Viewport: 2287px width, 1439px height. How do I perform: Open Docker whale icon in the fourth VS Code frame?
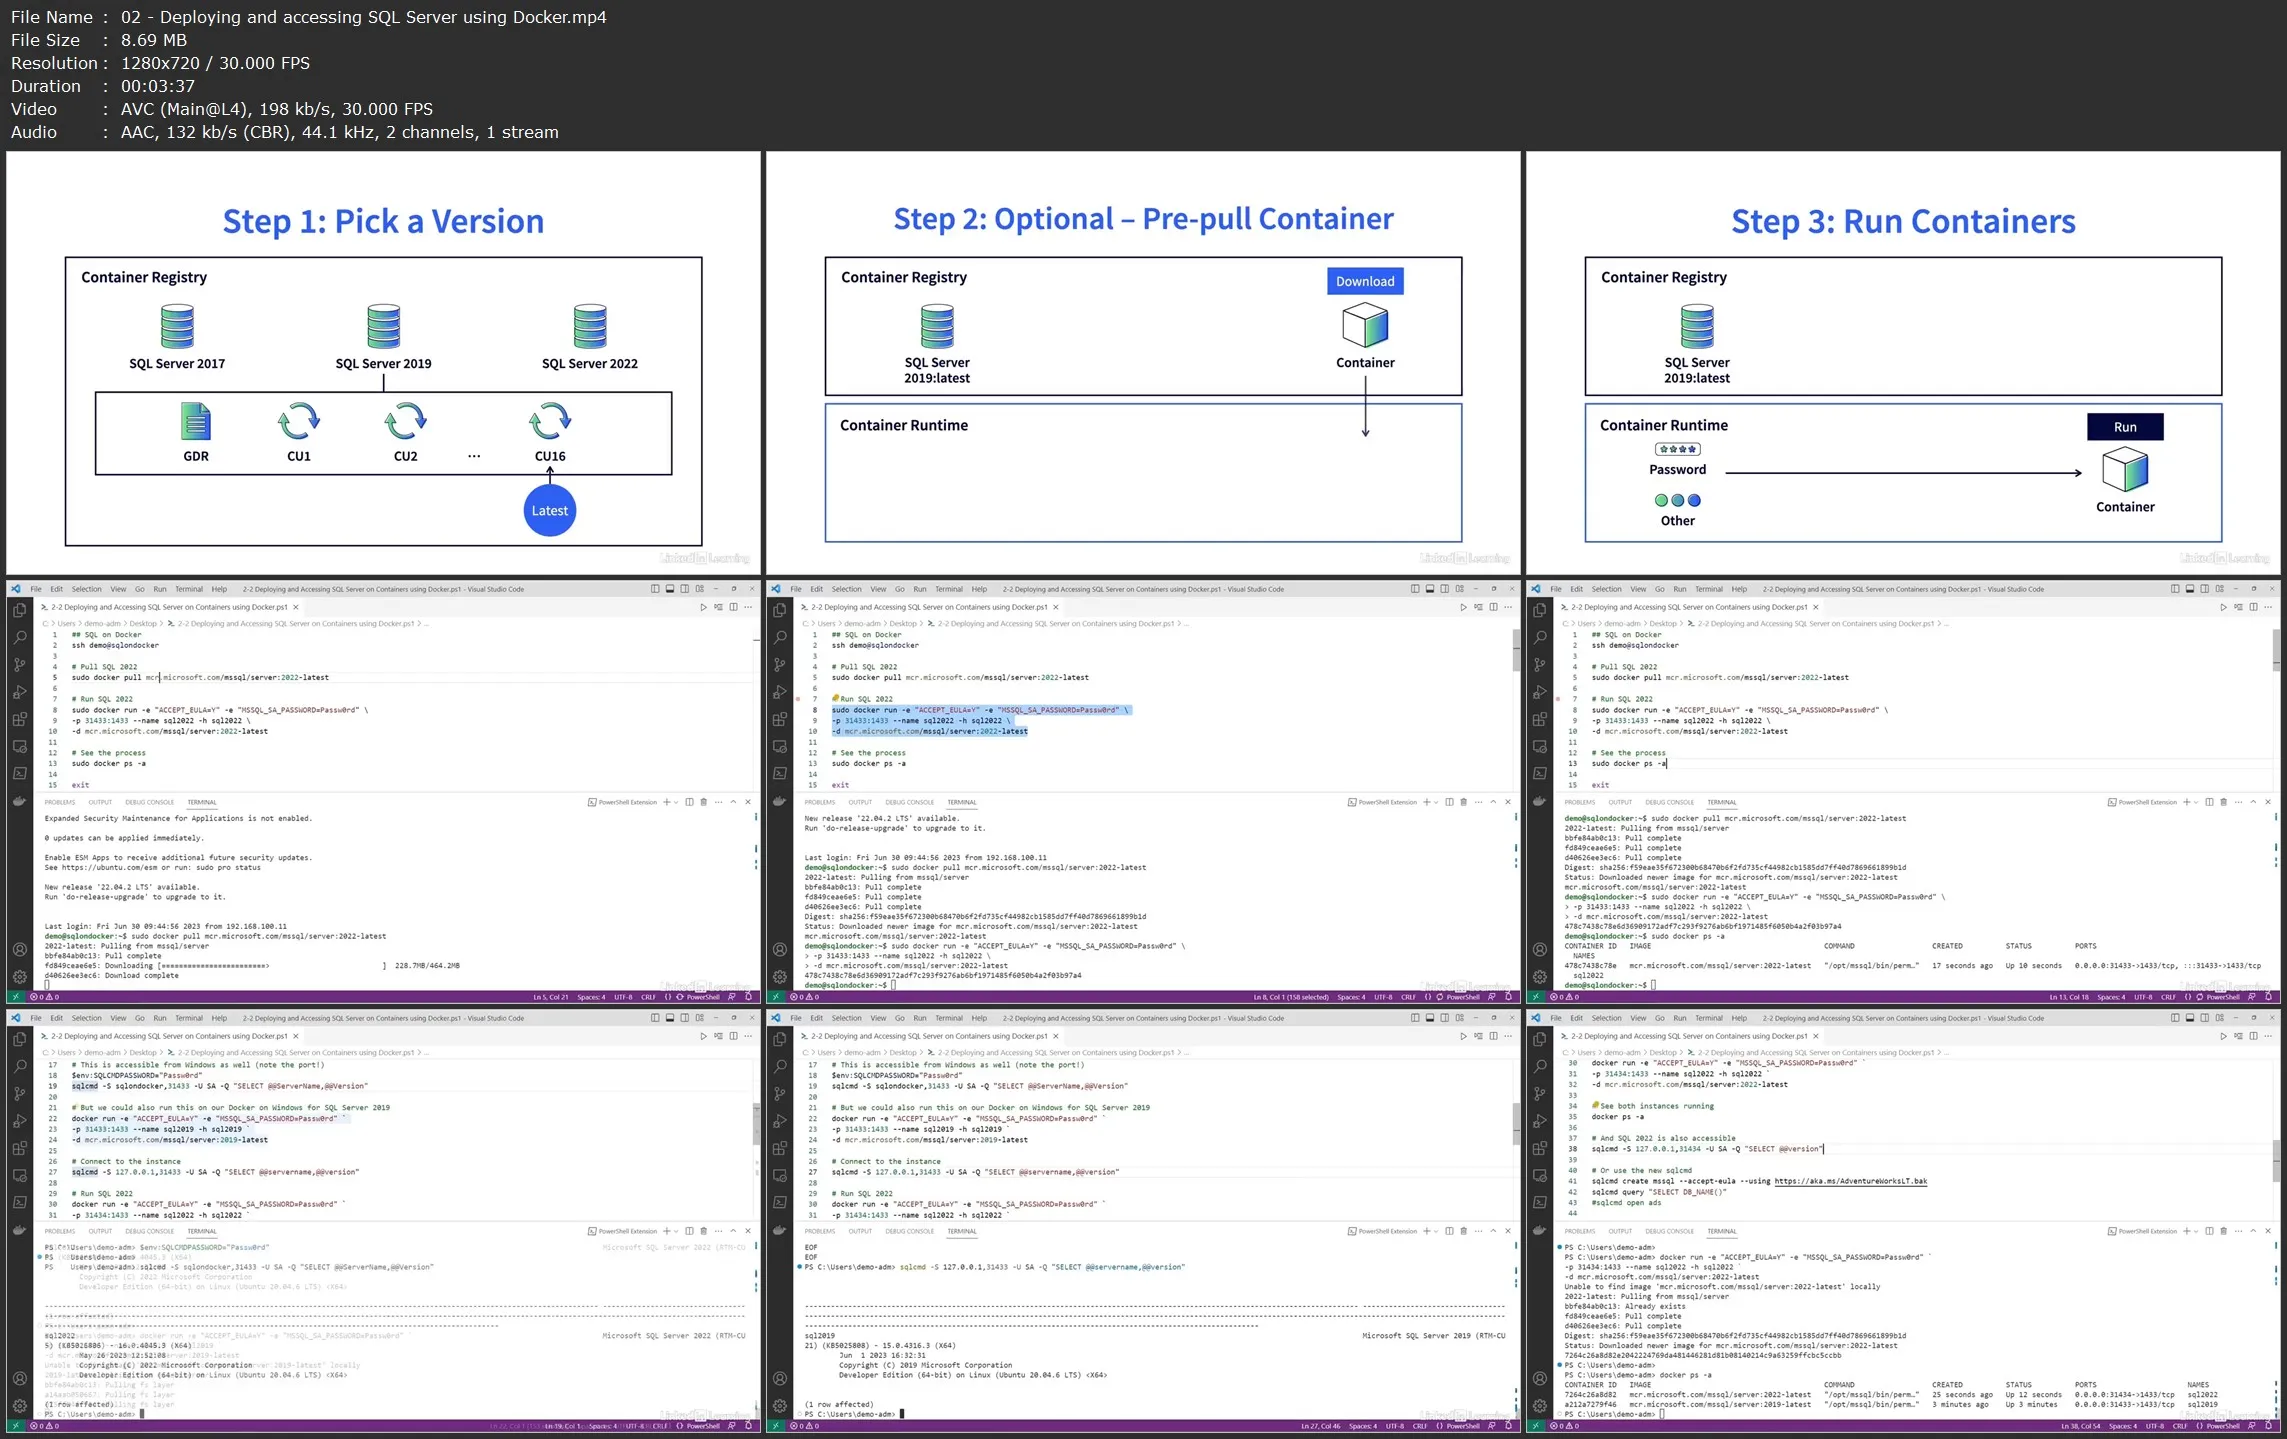pyautogui.click(x=19, y=1230)
